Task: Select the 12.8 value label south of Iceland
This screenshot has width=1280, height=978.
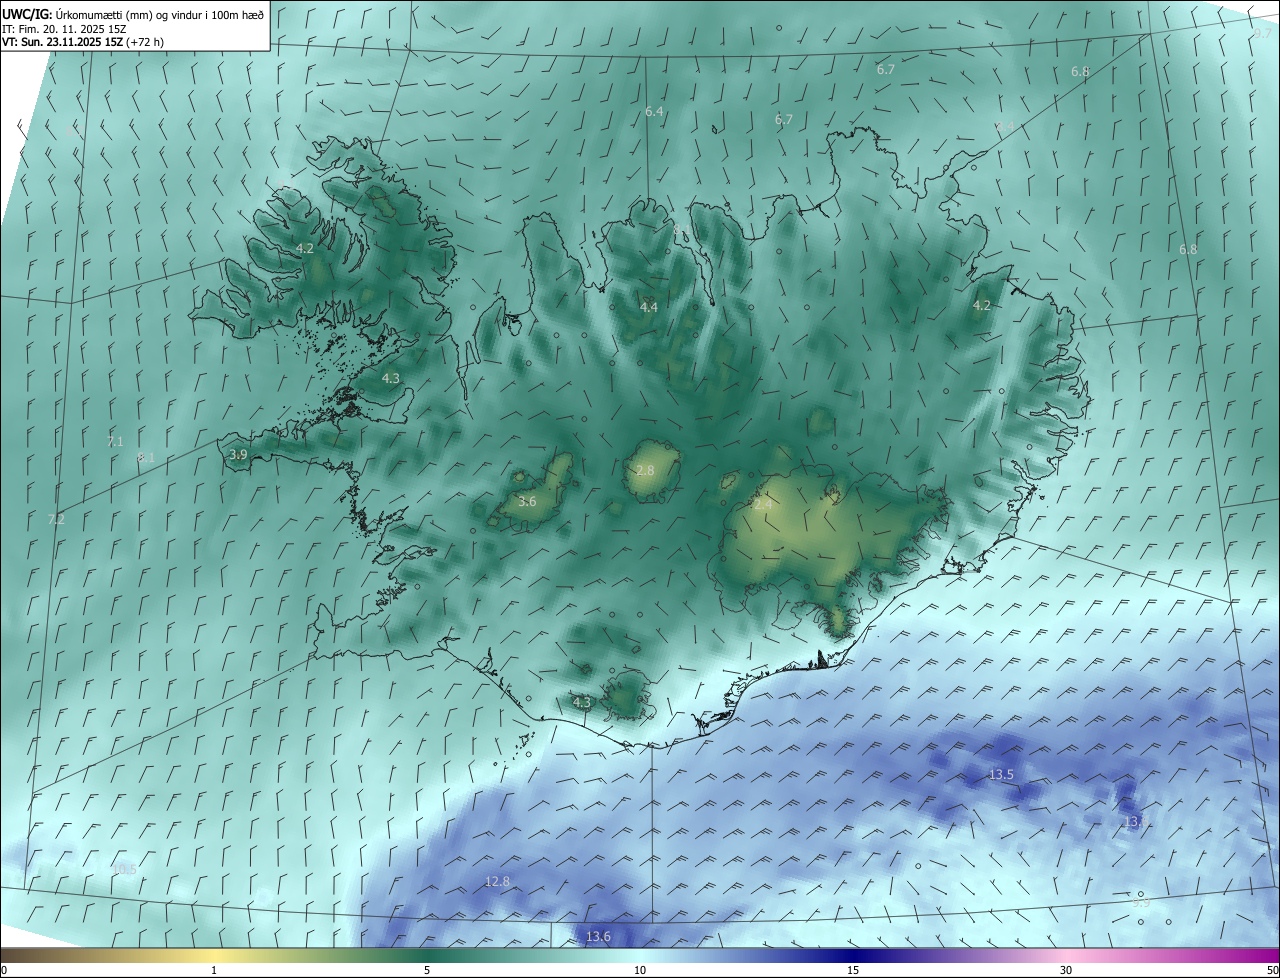Action: click(x=497, y=881)
